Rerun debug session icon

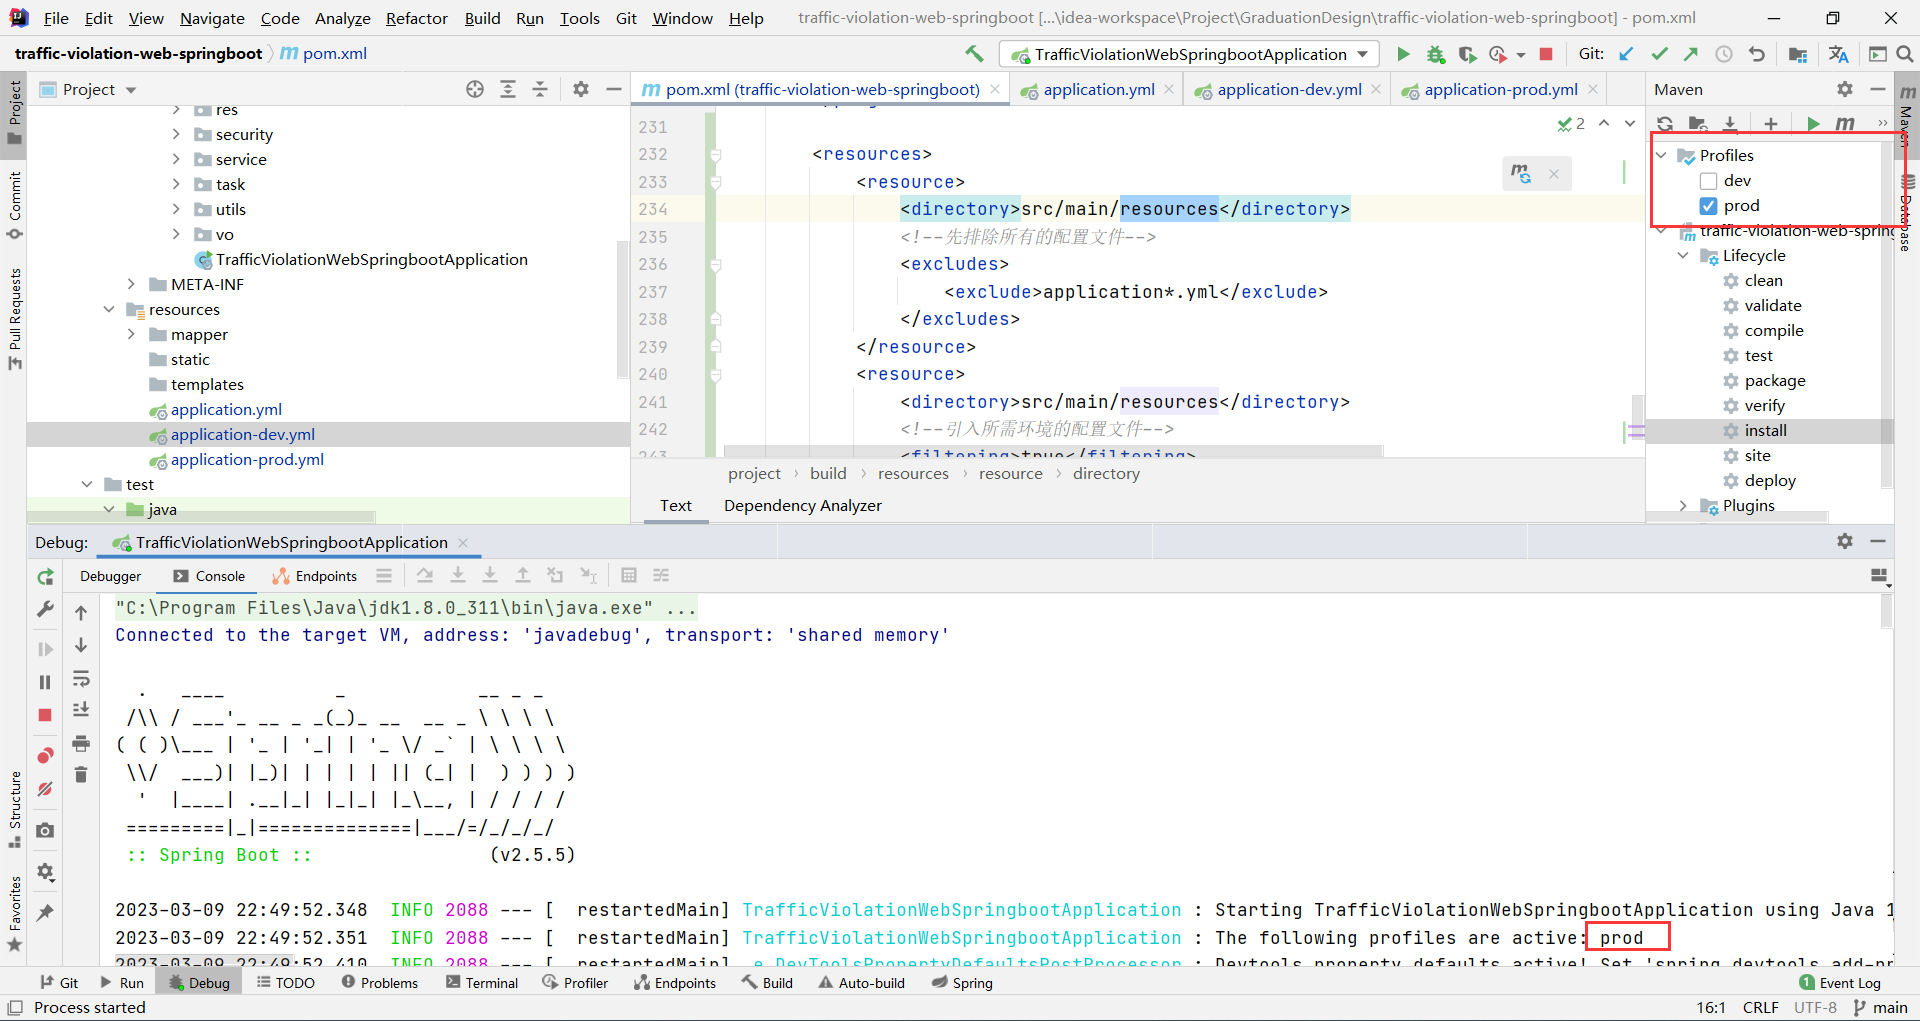45,577
